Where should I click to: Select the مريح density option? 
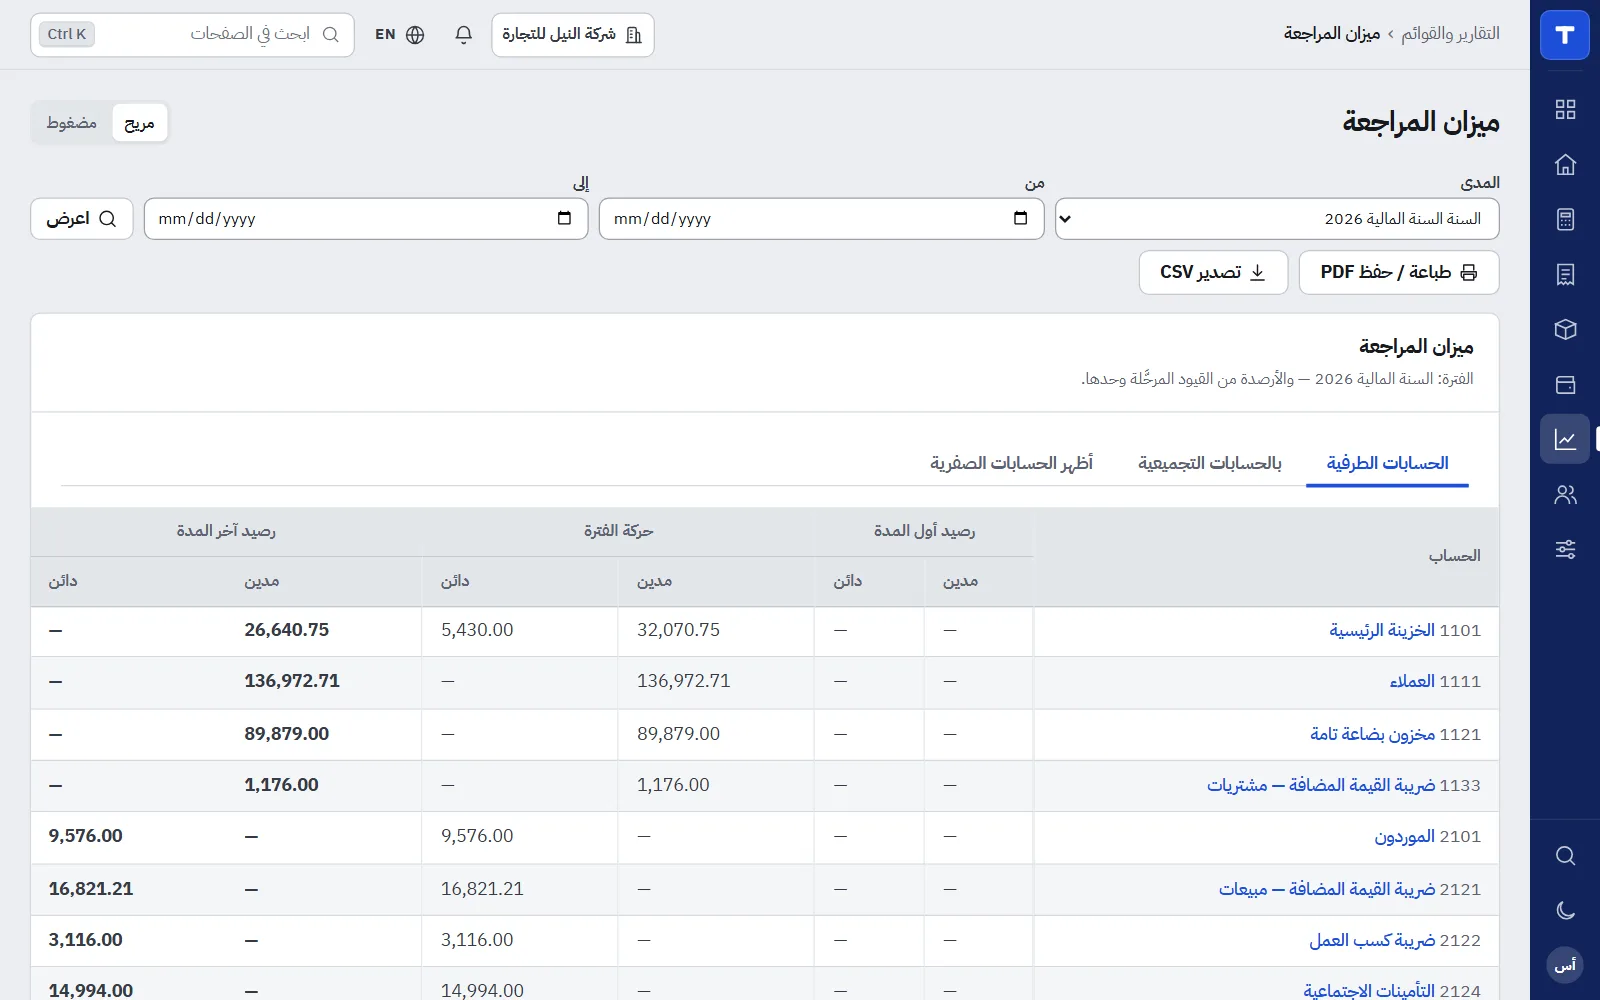tap(139, 123)
